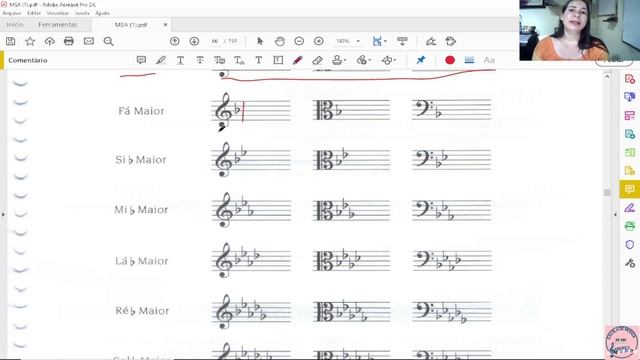Open the line thickness control
The width and height of the screenshot is (640, 360).
click(x=469, y=60)
